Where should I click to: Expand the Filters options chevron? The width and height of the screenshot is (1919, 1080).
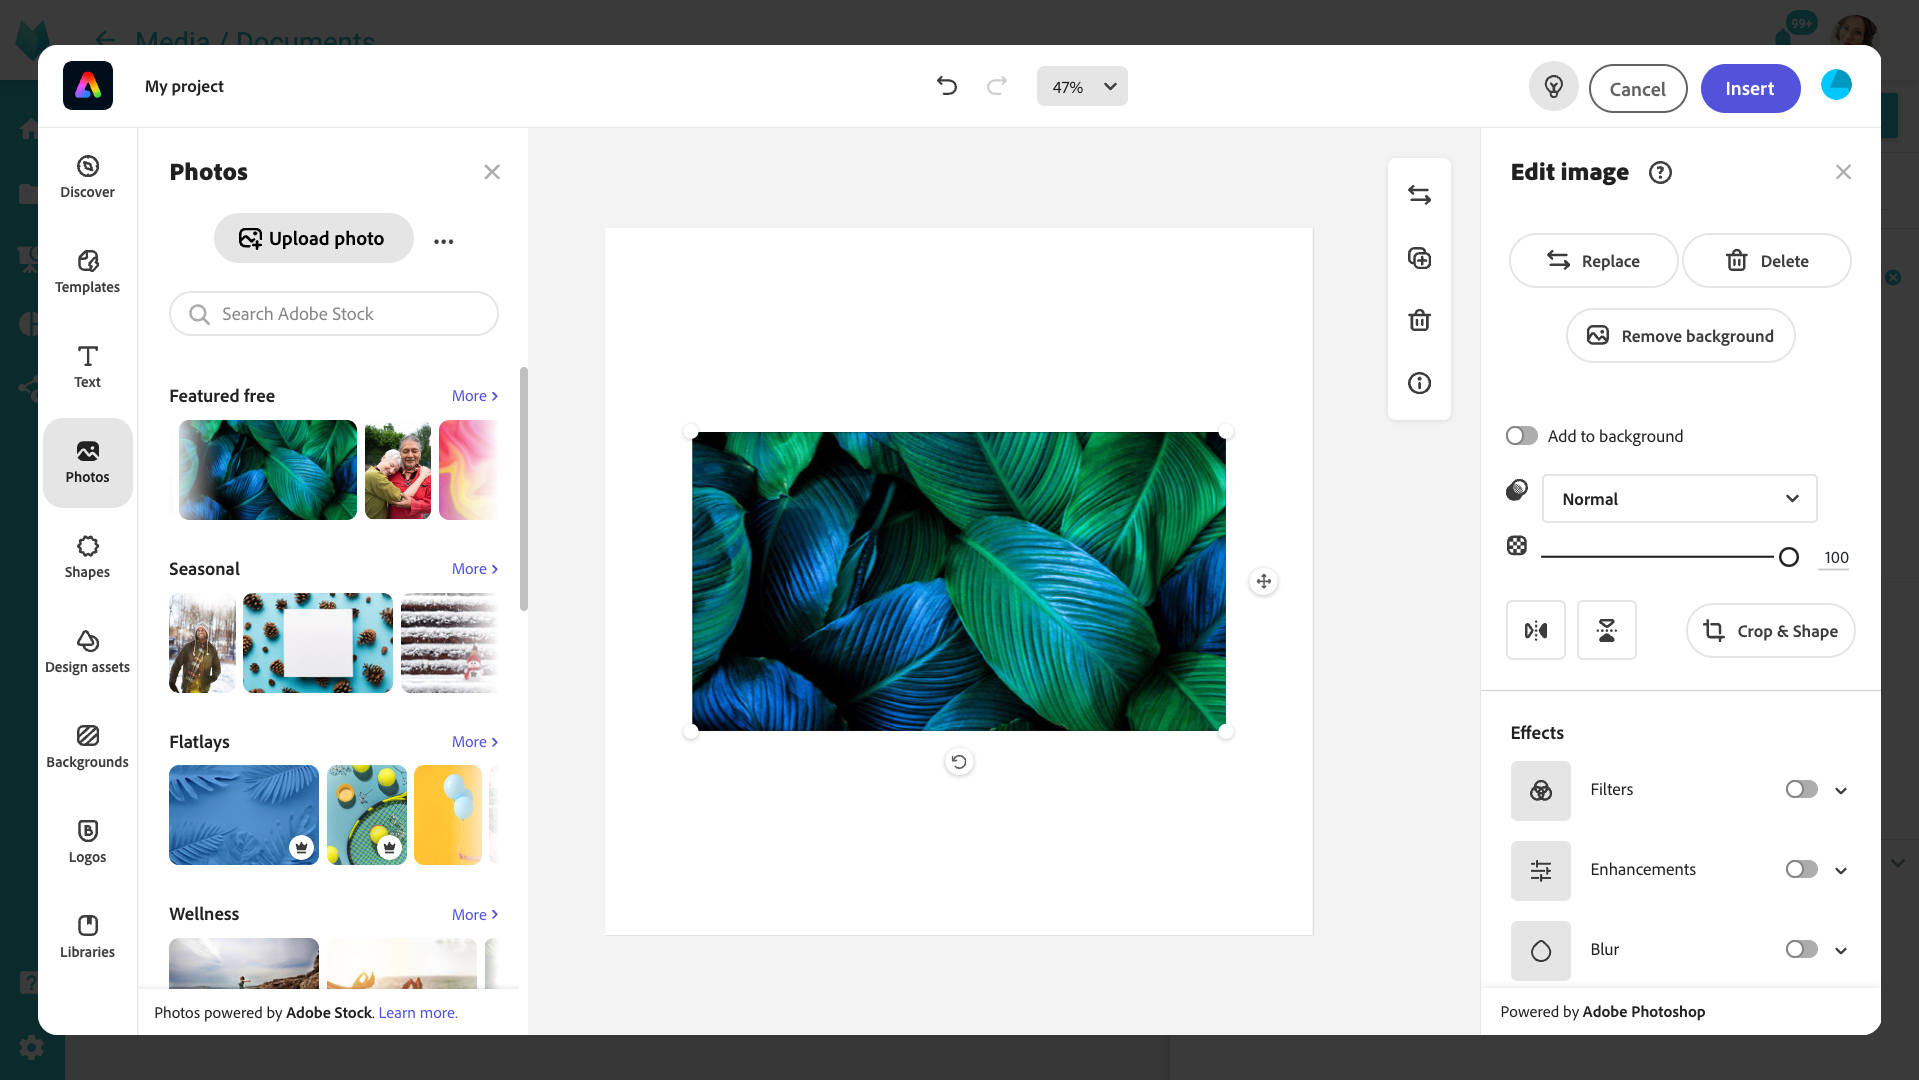tap(1841, 791)
